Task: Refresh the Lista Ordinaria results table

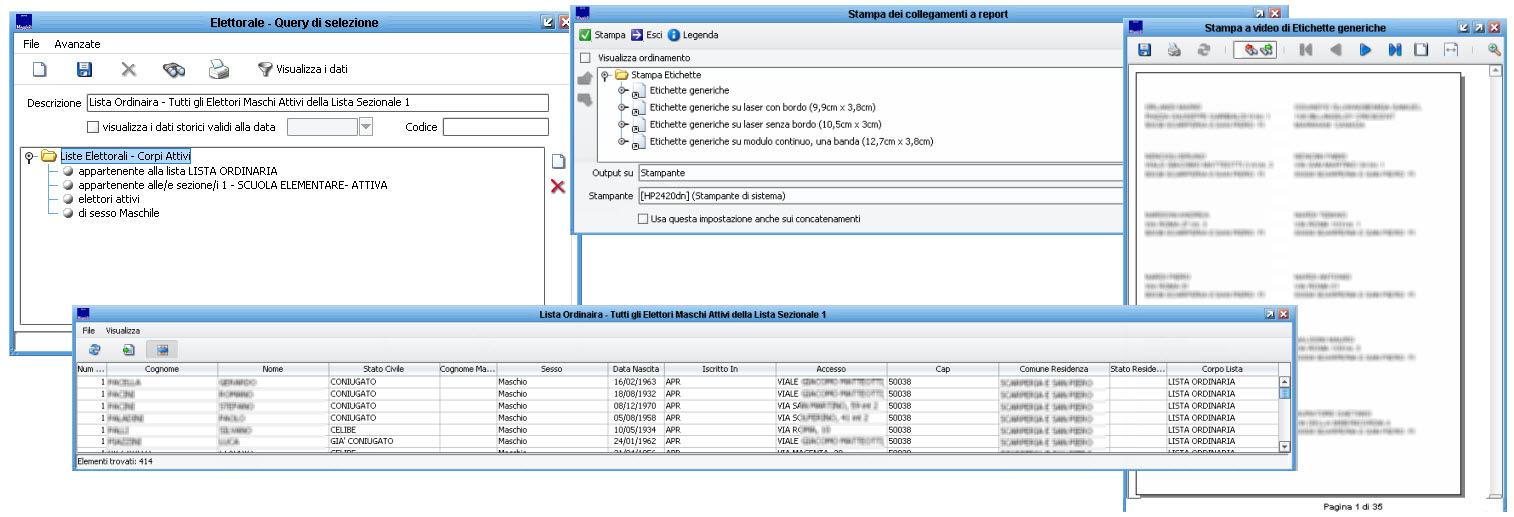Action: coord(95,350)
